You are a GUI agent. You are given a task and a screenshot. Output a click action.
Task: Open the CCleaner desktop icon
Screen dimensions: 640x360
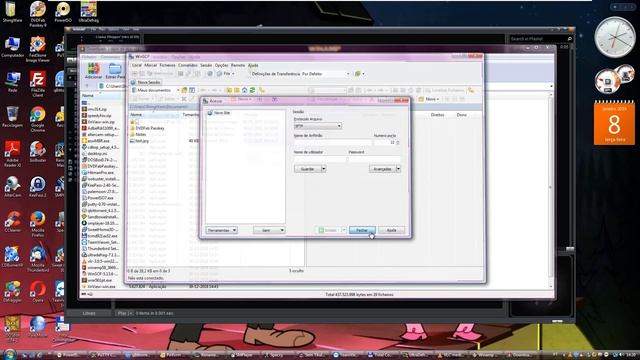[12, 222]
